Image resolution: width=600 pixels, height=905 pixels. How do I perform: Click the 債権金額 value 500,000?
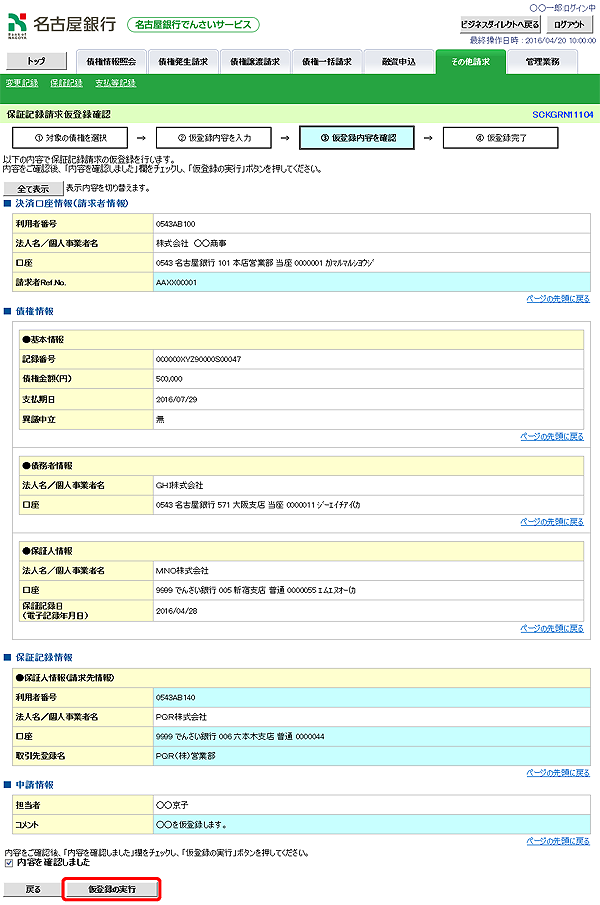coord(169,379)
